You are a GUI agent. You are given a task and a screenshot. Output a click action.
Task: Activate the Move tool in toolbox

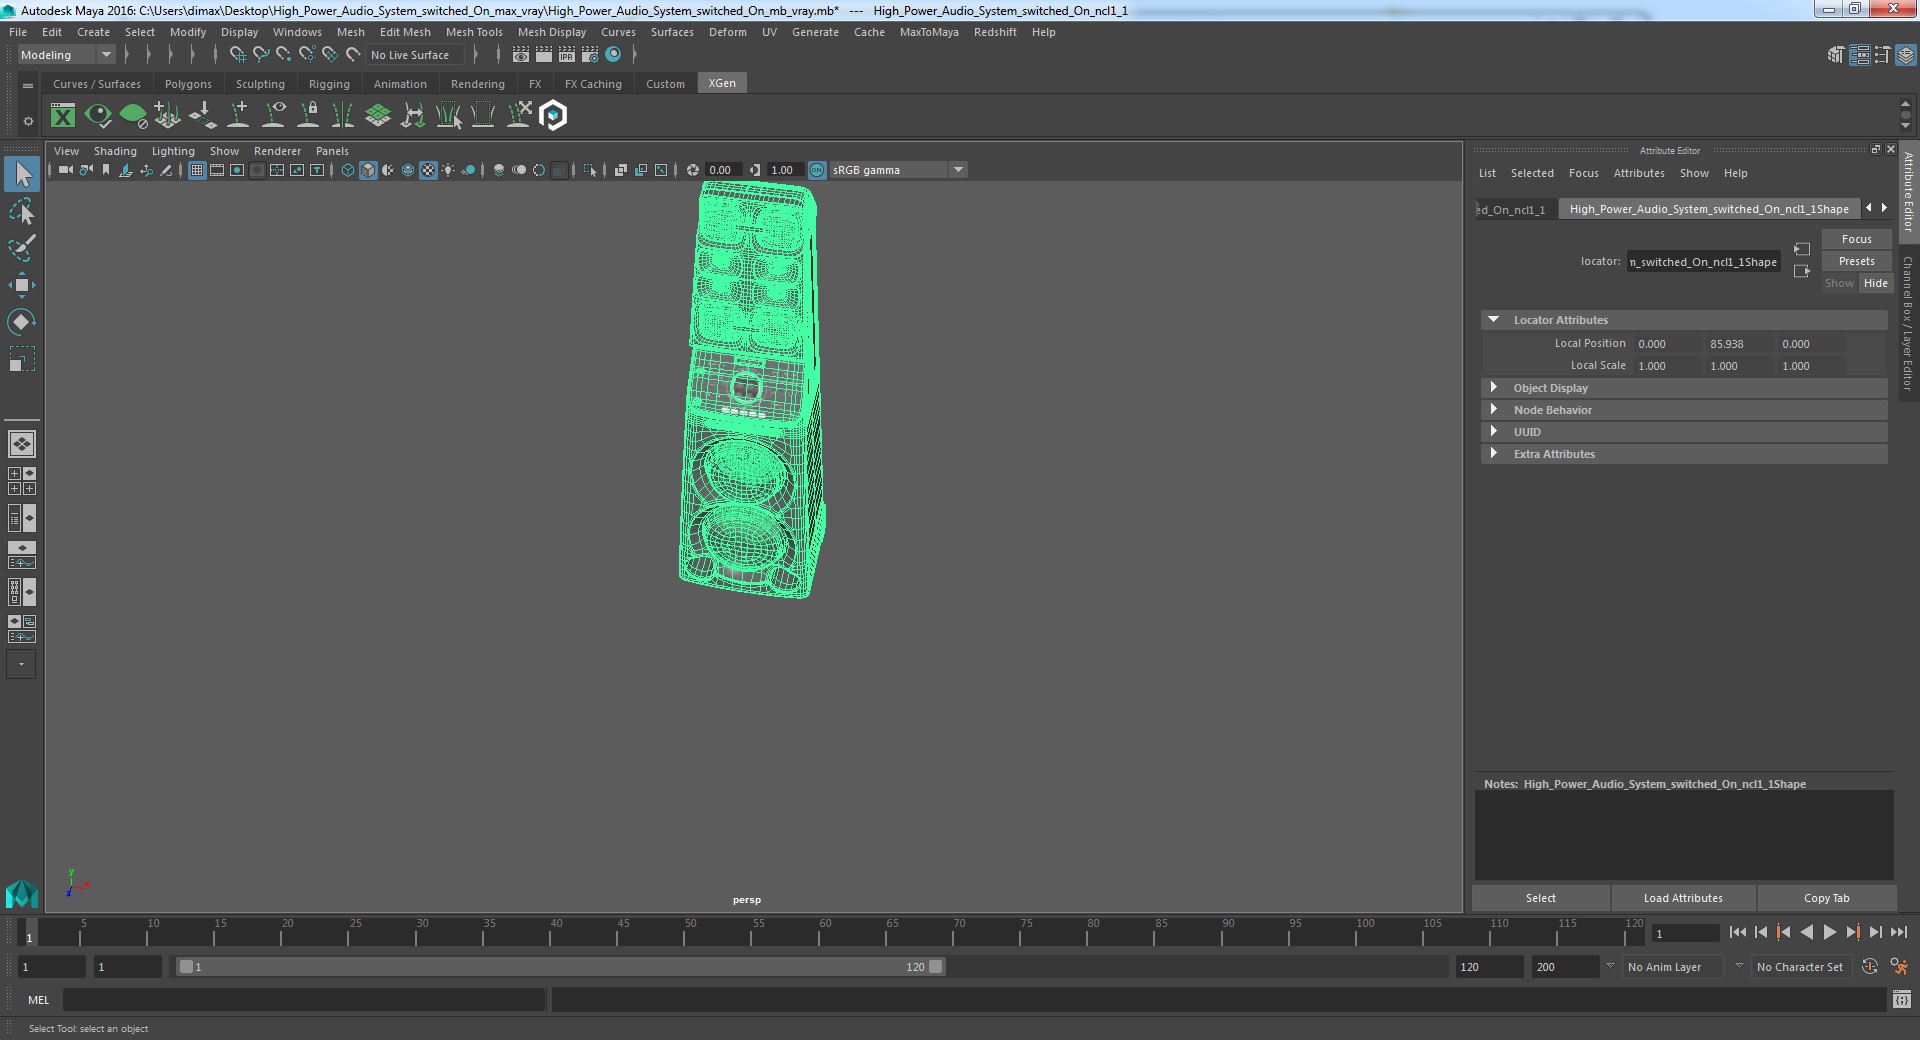22,285
